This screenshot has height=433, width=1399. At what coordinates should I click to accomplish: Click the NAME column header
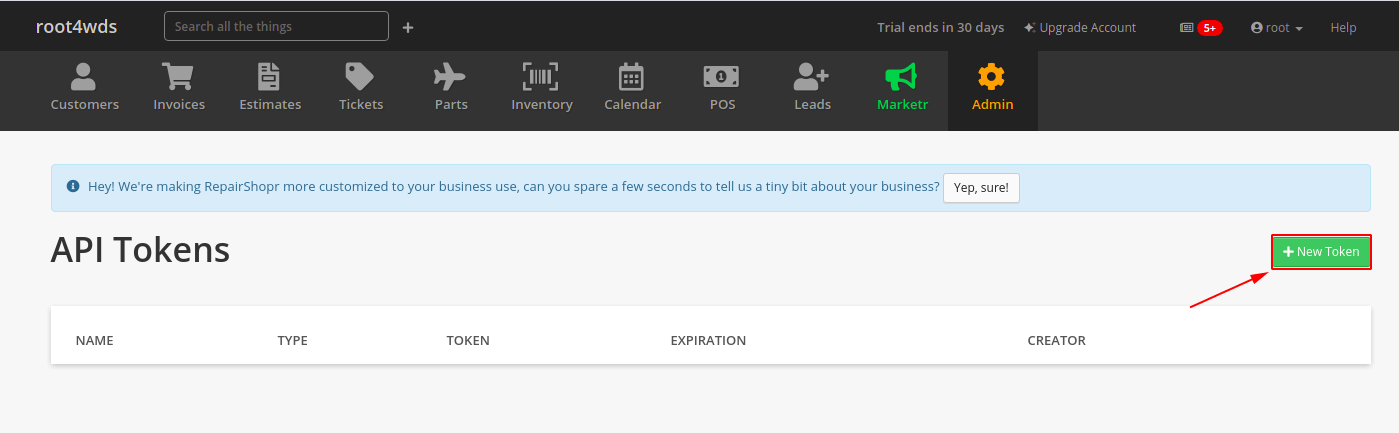pyautogui.click(x=95, y=341)
